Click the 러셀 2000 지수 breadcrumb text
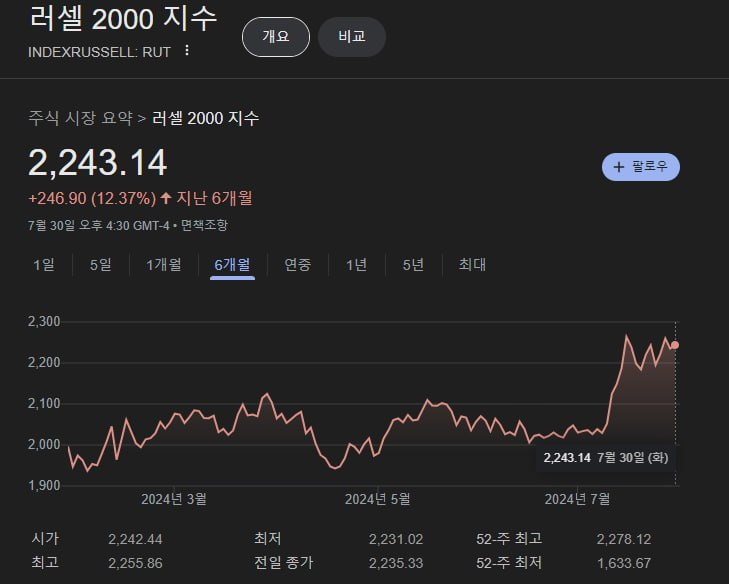The height and width of the screenshot is (584, 729). [205, 118]
